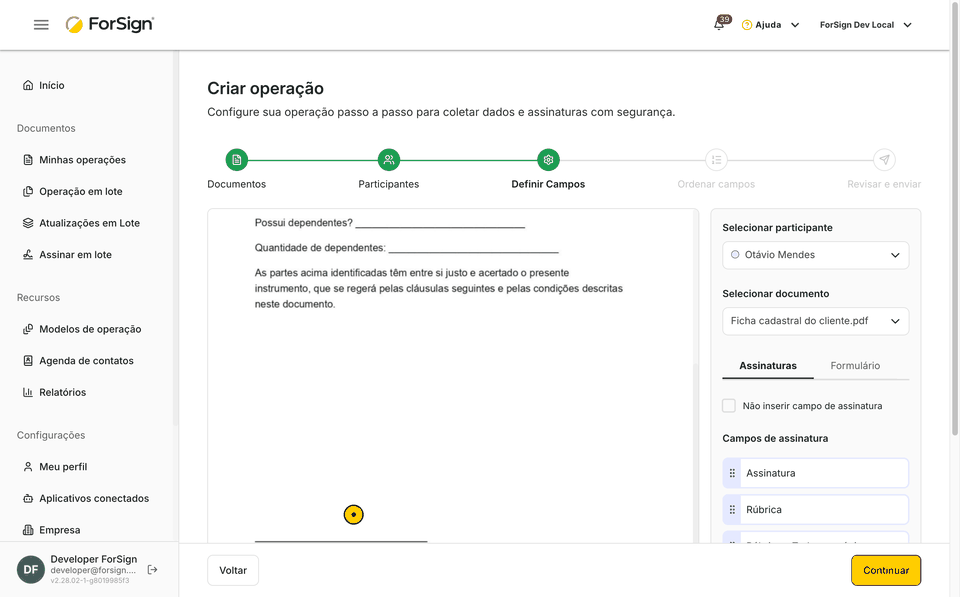Go to Participantes step circle
The image size is (960, 597).
coord(389,160)
